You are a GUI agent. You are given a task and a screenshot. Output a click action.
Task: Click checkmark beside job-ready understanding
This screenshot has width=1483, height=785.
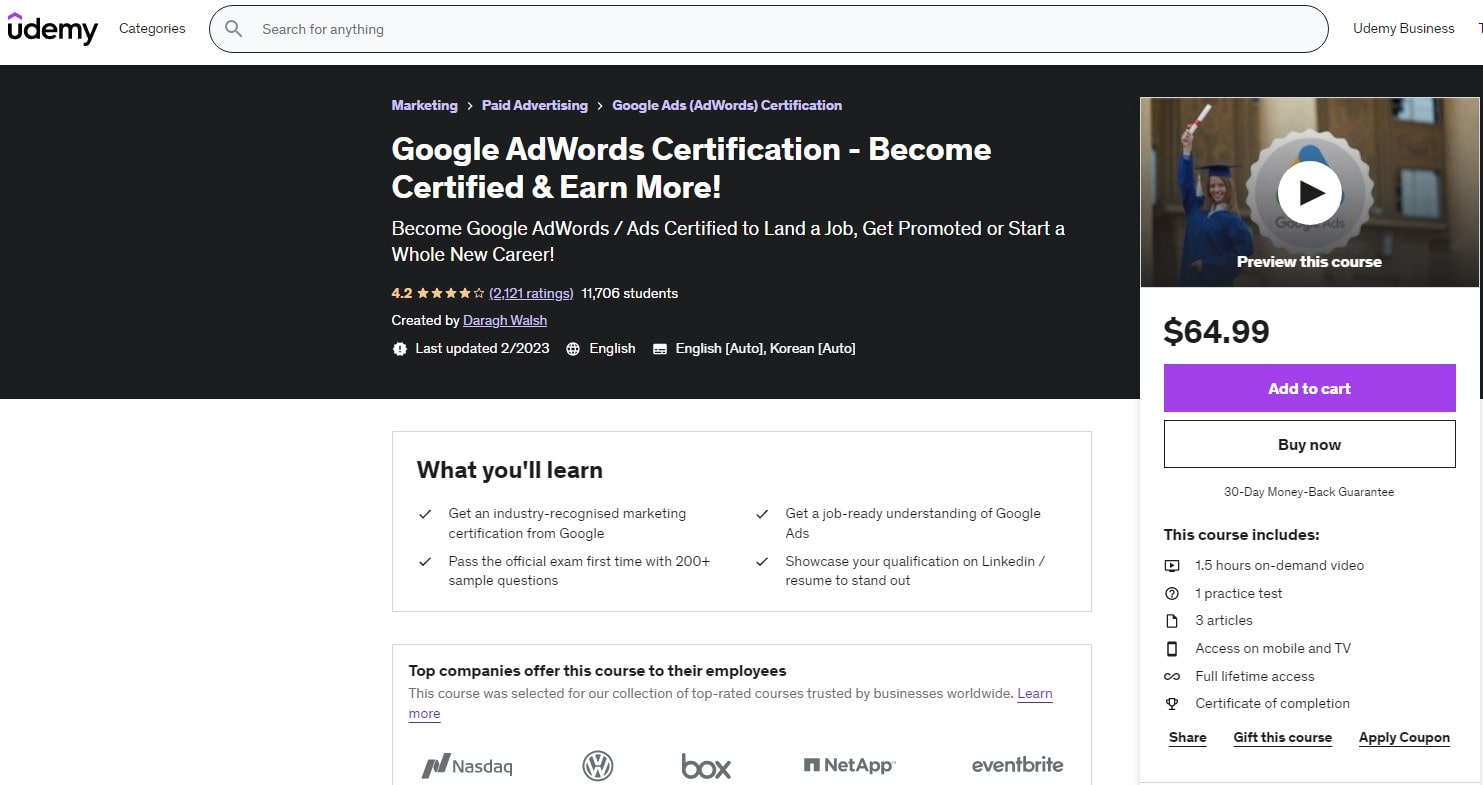click(762, 514)
